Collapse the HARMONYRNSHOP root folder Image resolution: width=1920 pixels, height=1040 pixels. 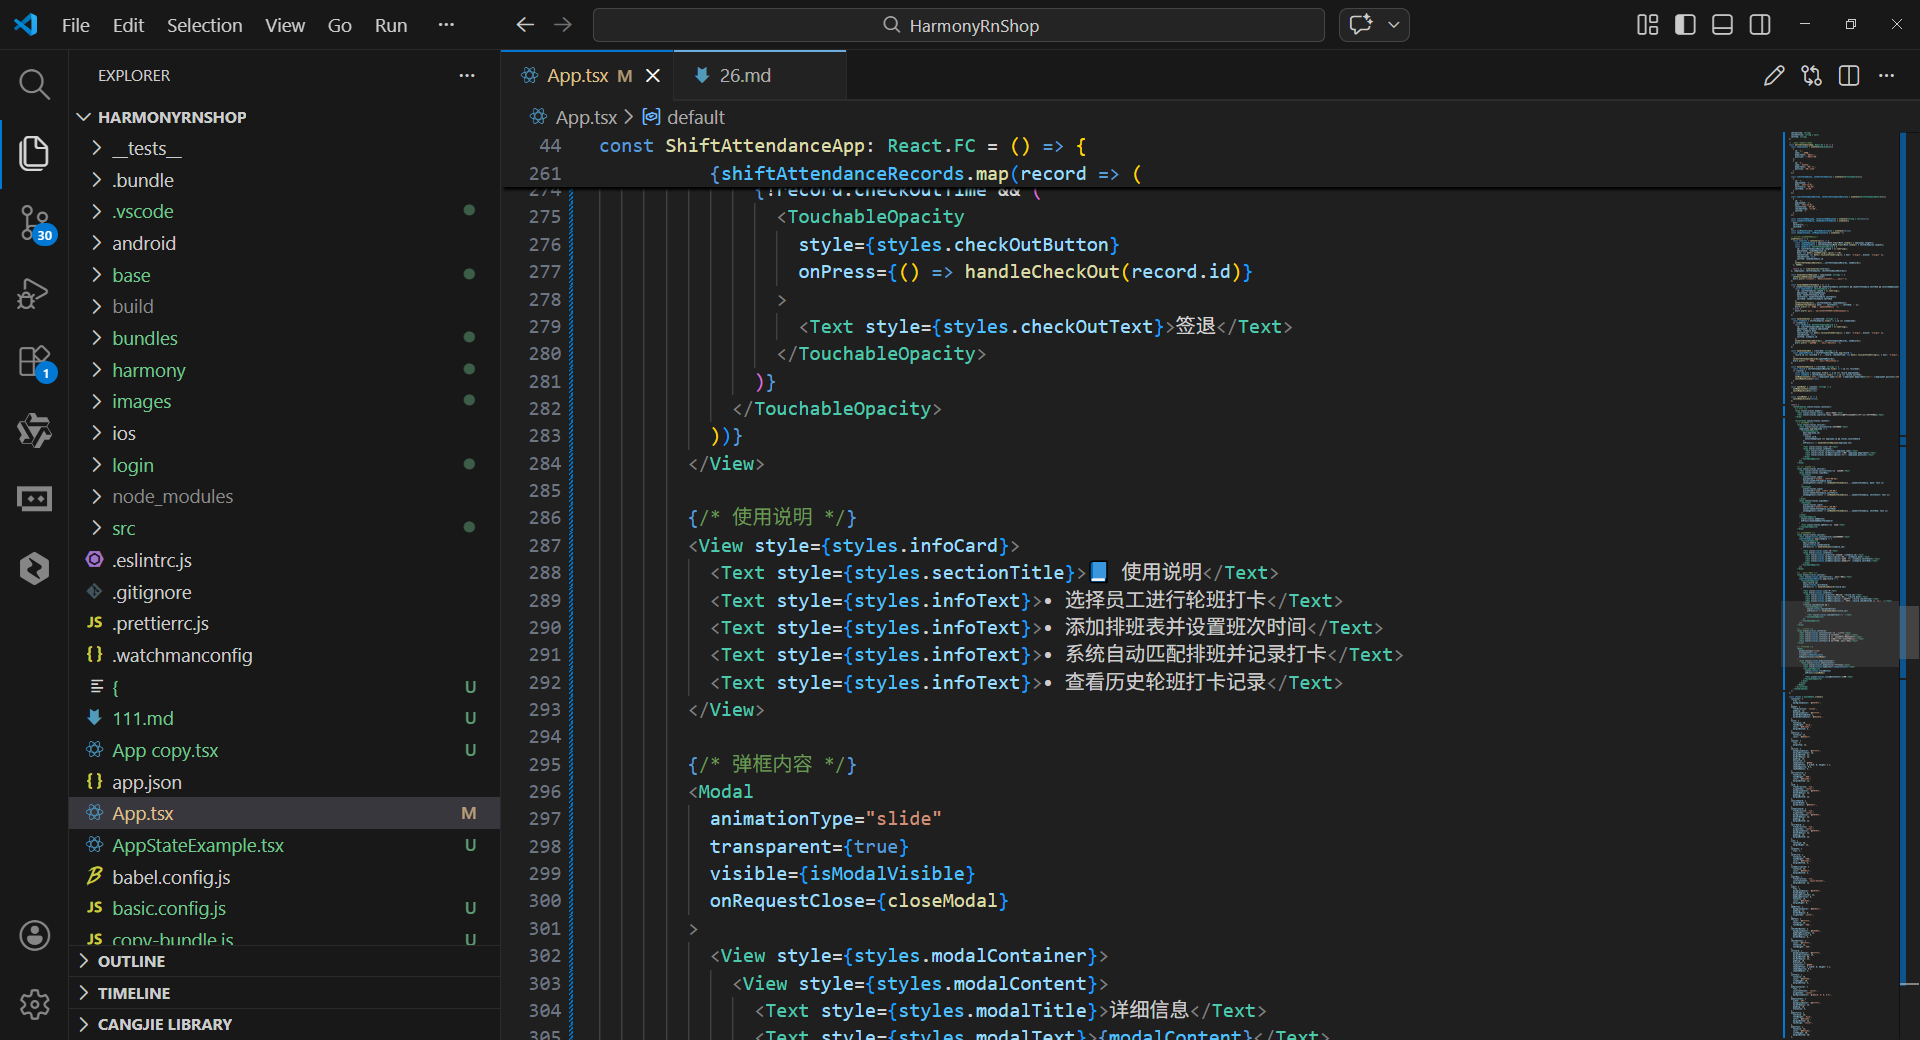[284, 117]
